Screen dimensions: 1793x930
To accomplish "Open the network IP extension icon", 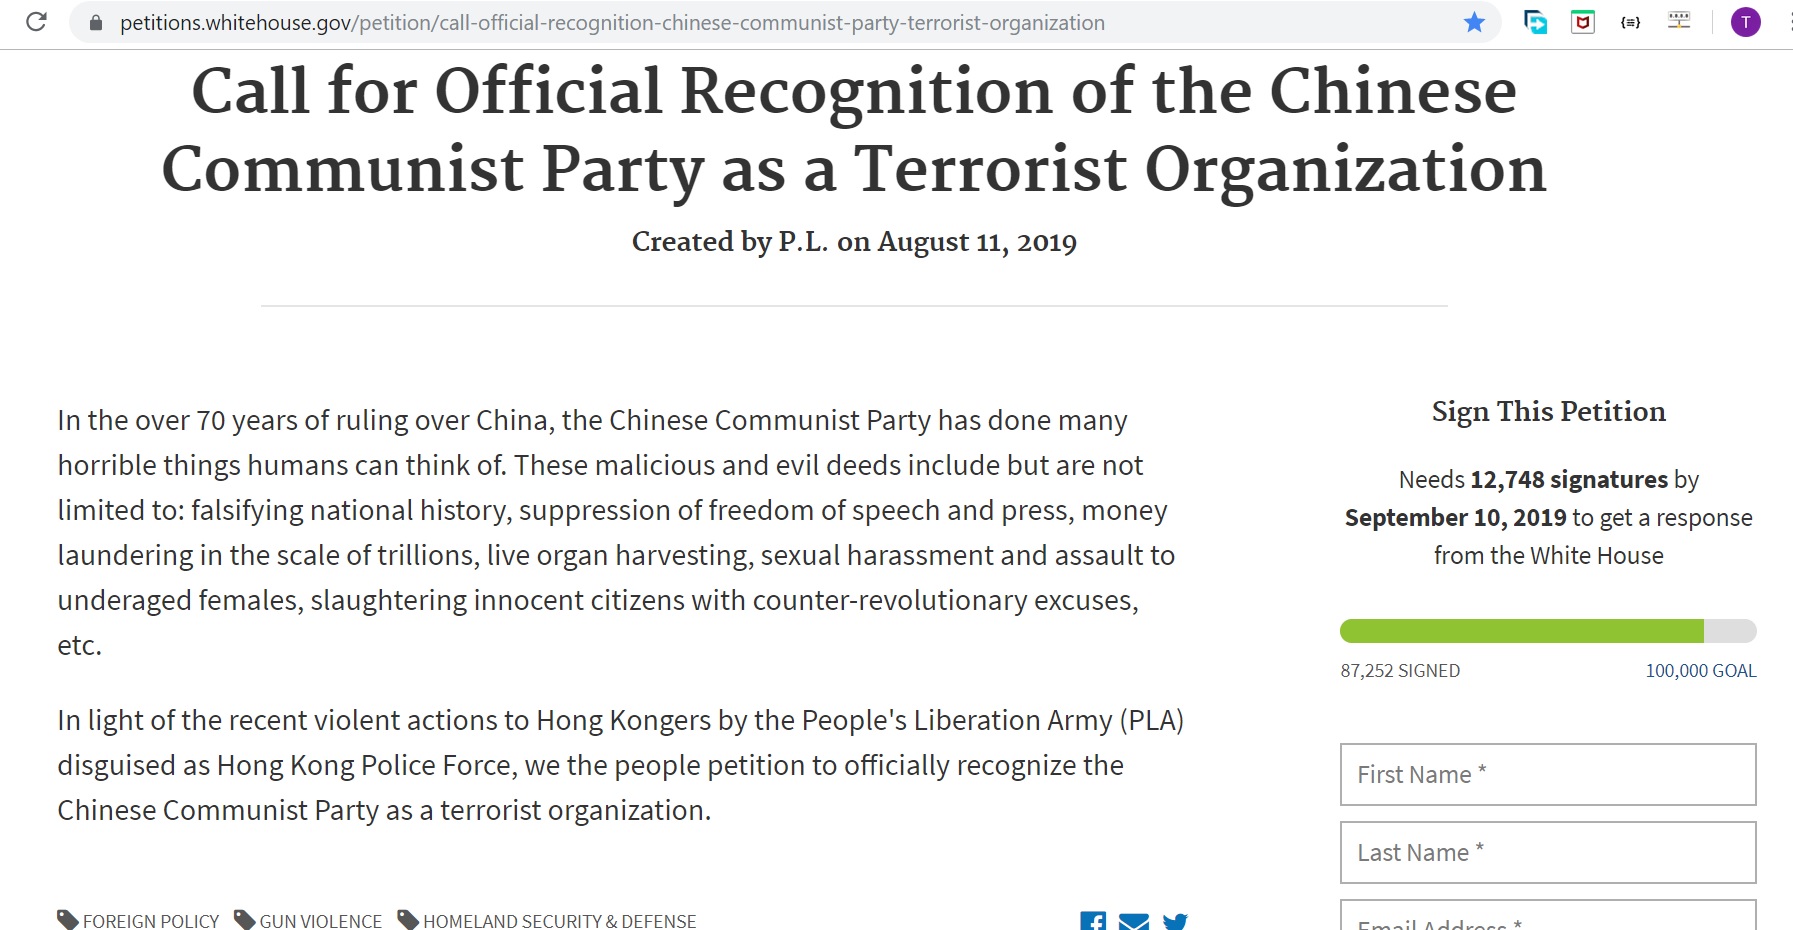I will (1679, 21).
